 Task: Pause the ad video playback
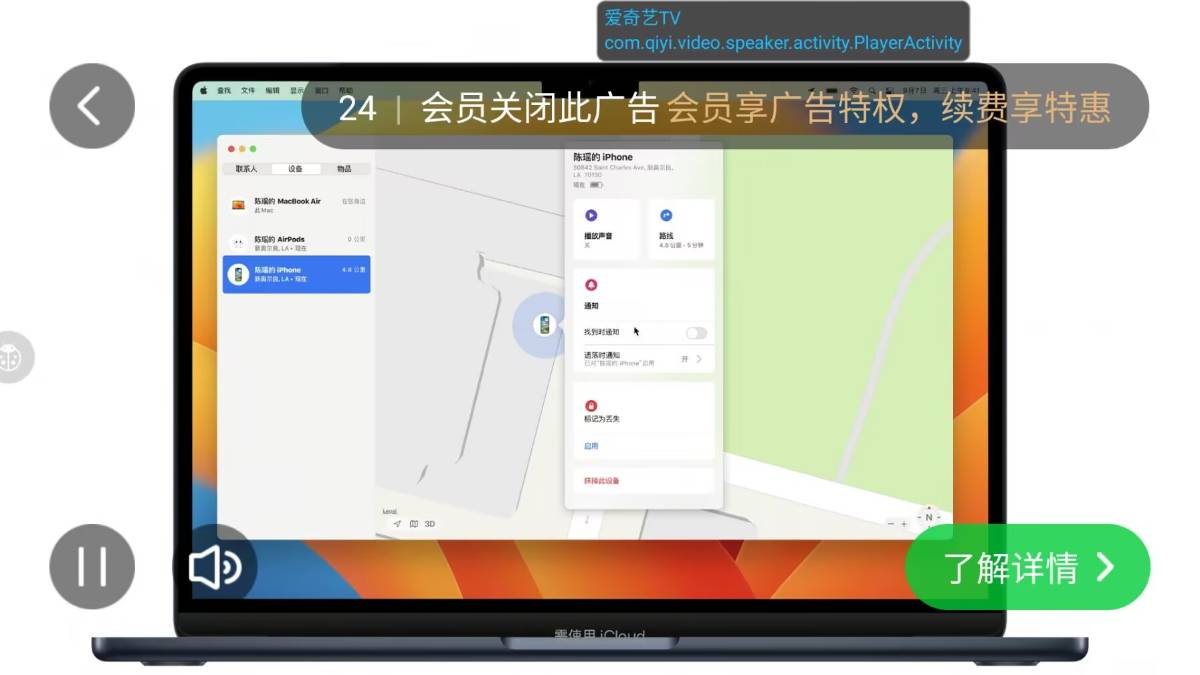[x=92, y=566]
